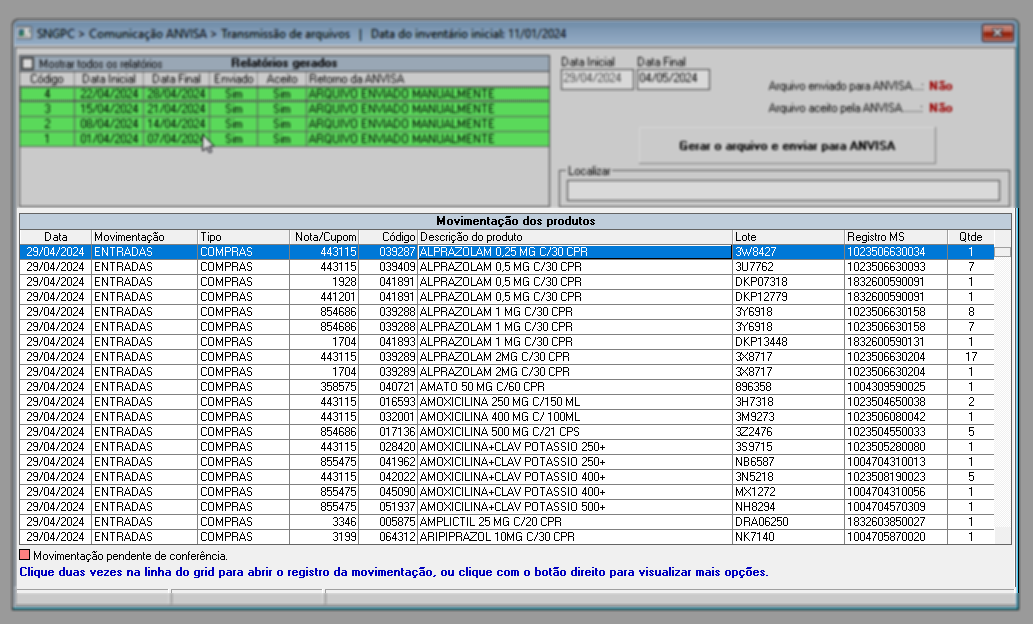Viewport: 1033px width, 624px height.
Task: Close the Transmissão de arquivos window
Action: [997, 34]
